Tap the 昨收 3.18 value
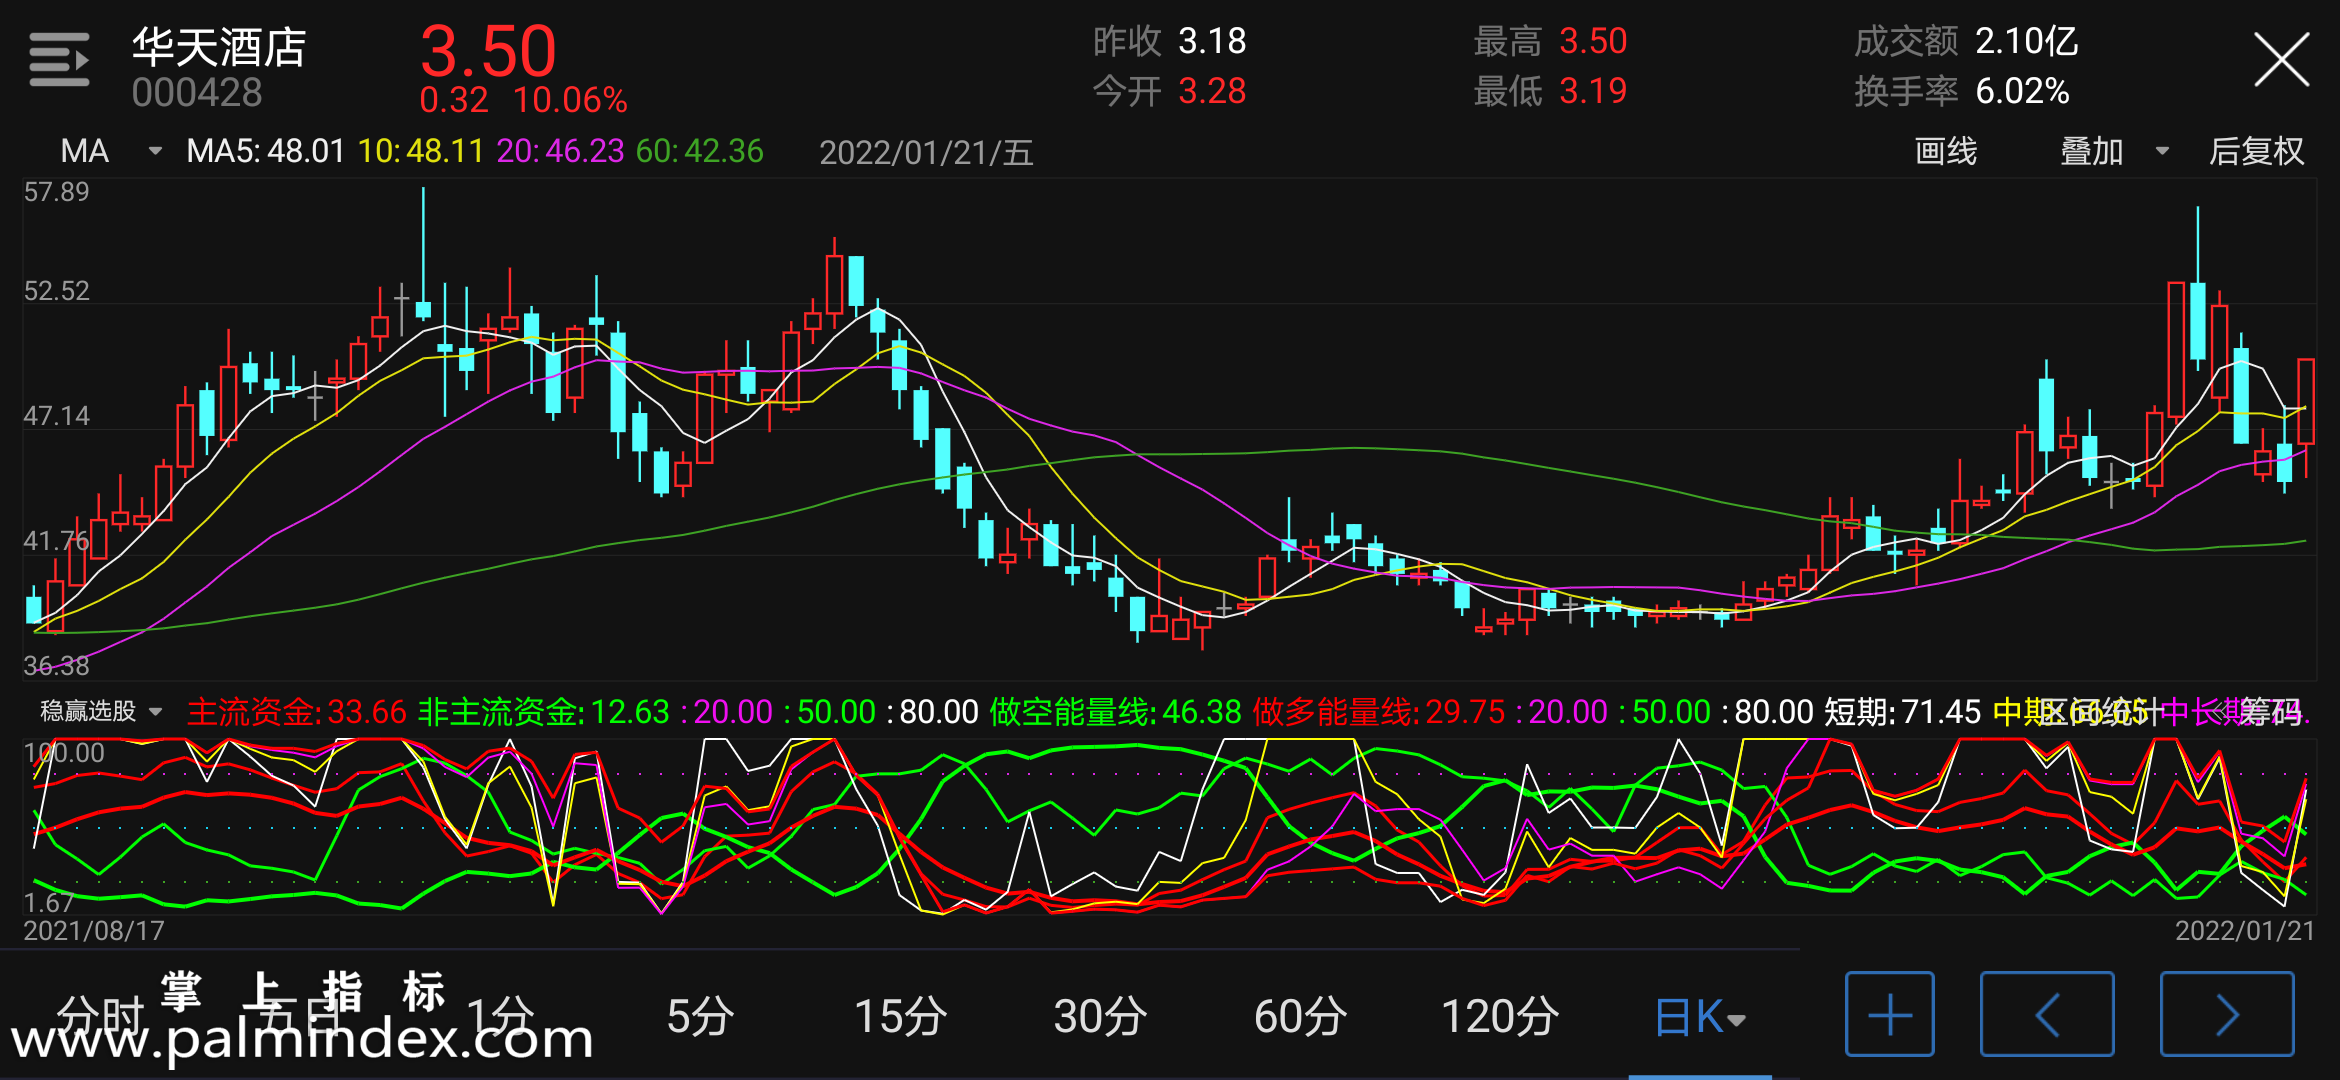This screenshot has width=2340, height=1080. [1169, 41]
